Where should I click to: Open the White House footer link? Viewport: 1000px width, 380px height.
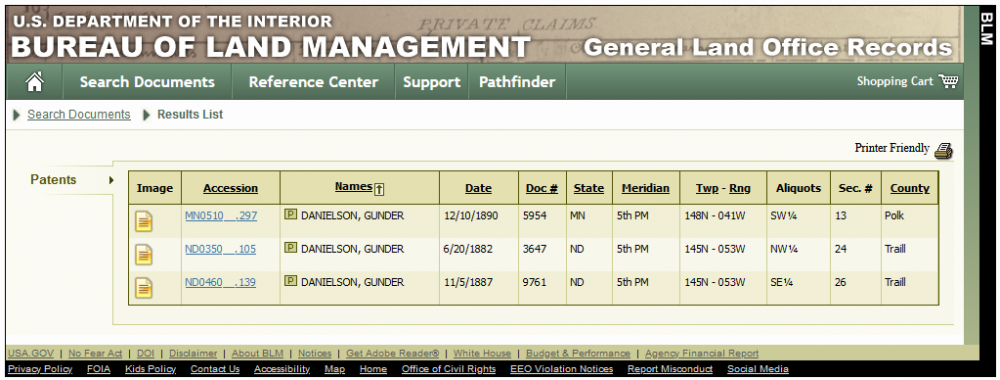tap(482, 353)
